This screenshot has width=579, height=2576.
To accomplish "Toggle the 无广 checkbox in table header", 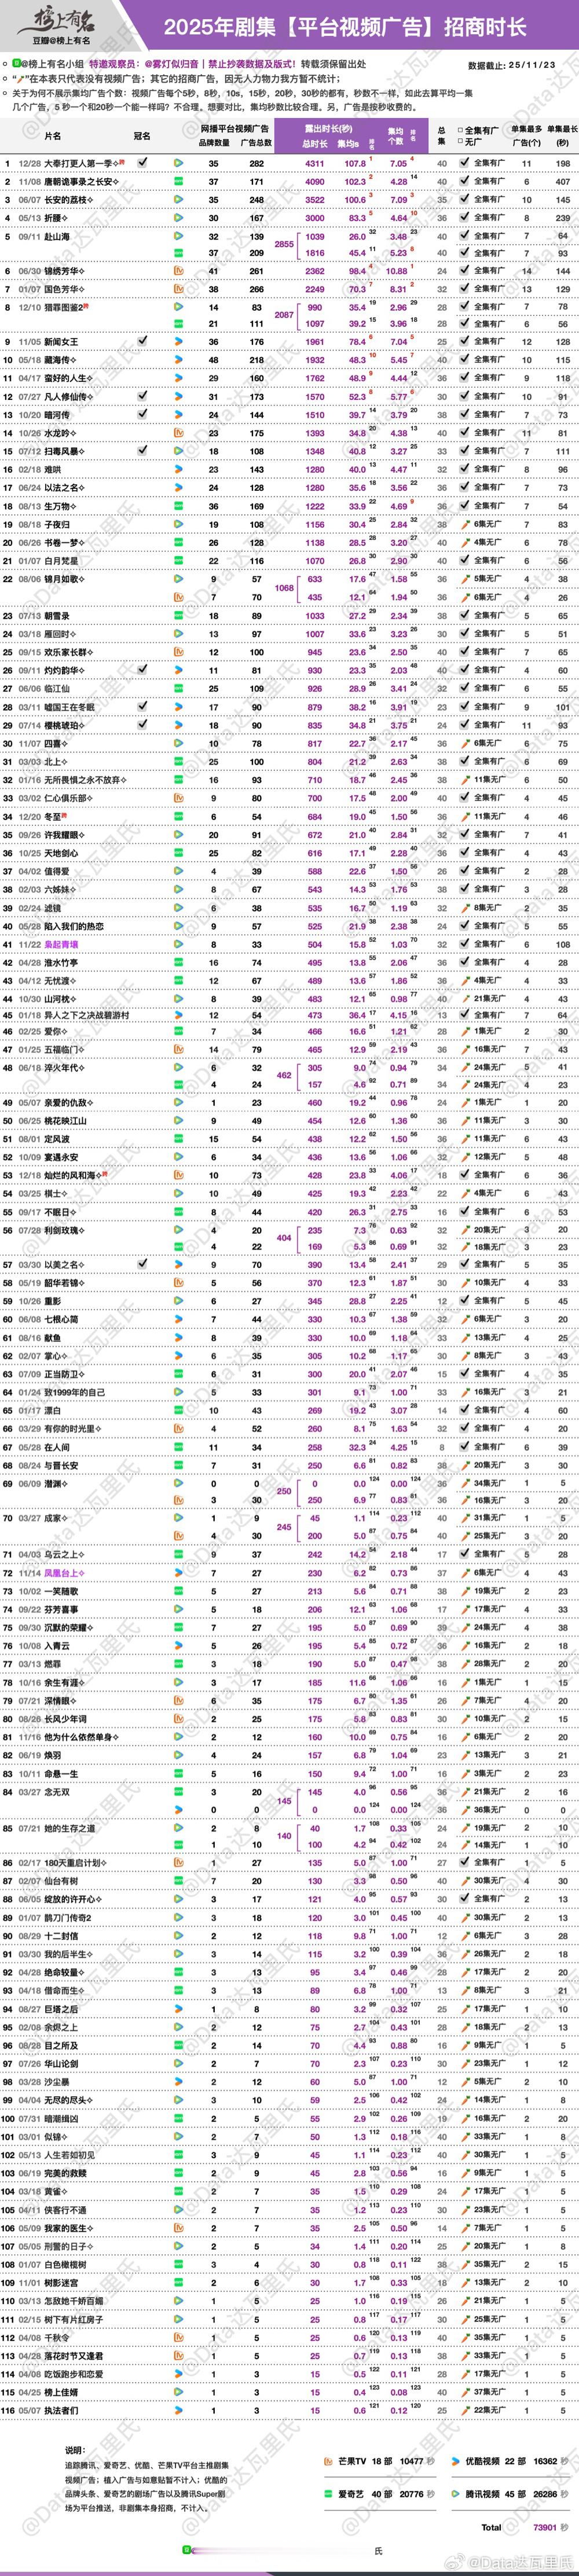I will tap(461, 141).
